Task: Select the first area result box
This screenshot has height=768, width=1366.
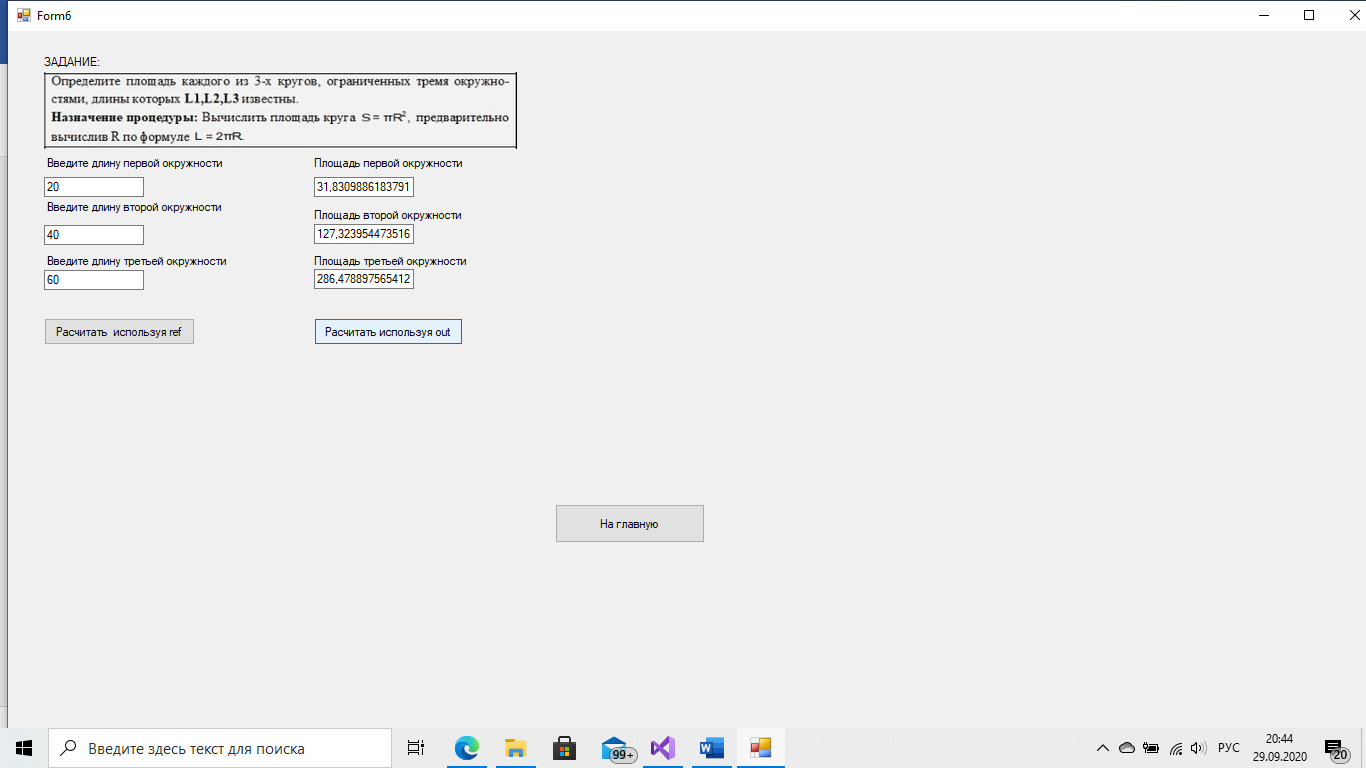Action: [364, 187]
